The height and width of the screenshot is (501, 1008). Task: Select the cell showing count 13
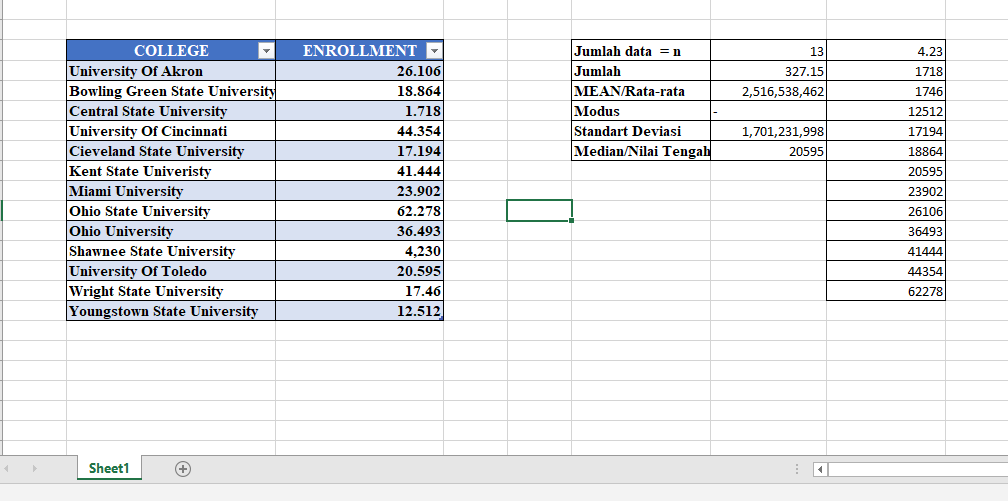pyautogui.click(x=768, y=50)
